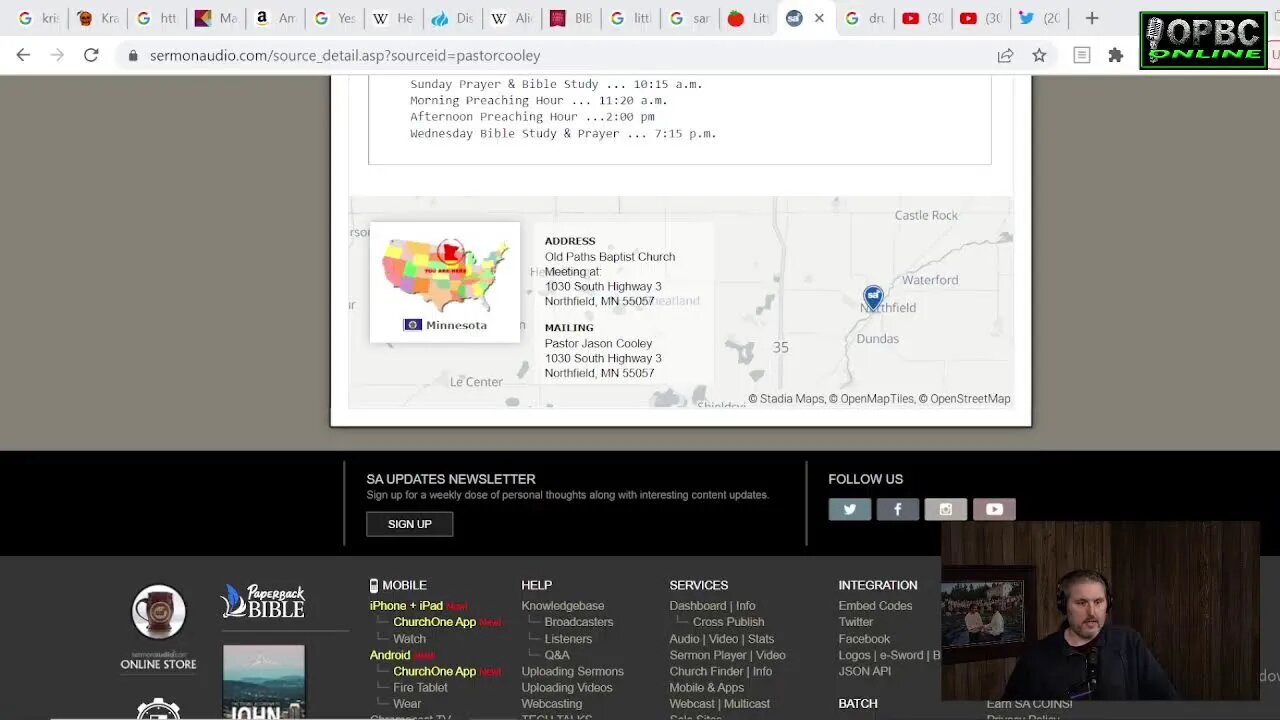Open the reading list icon
The width and height of the screenshot is (1280, 720).
1081,55
